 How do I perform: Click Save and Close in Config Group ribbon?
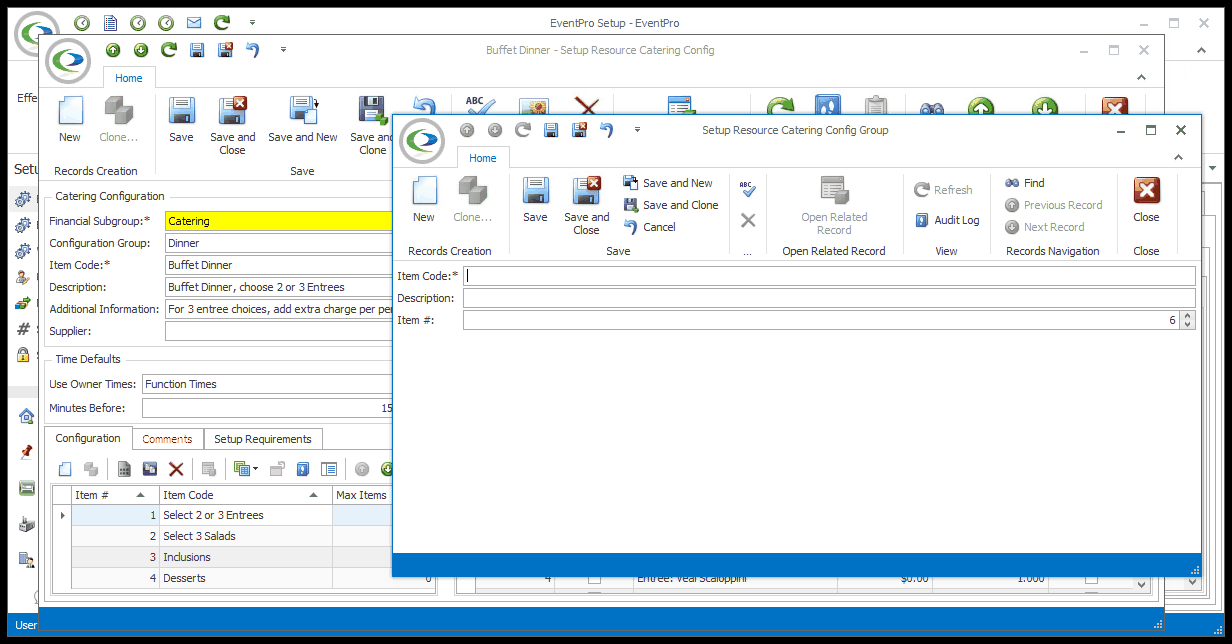[x=586, y=206]
